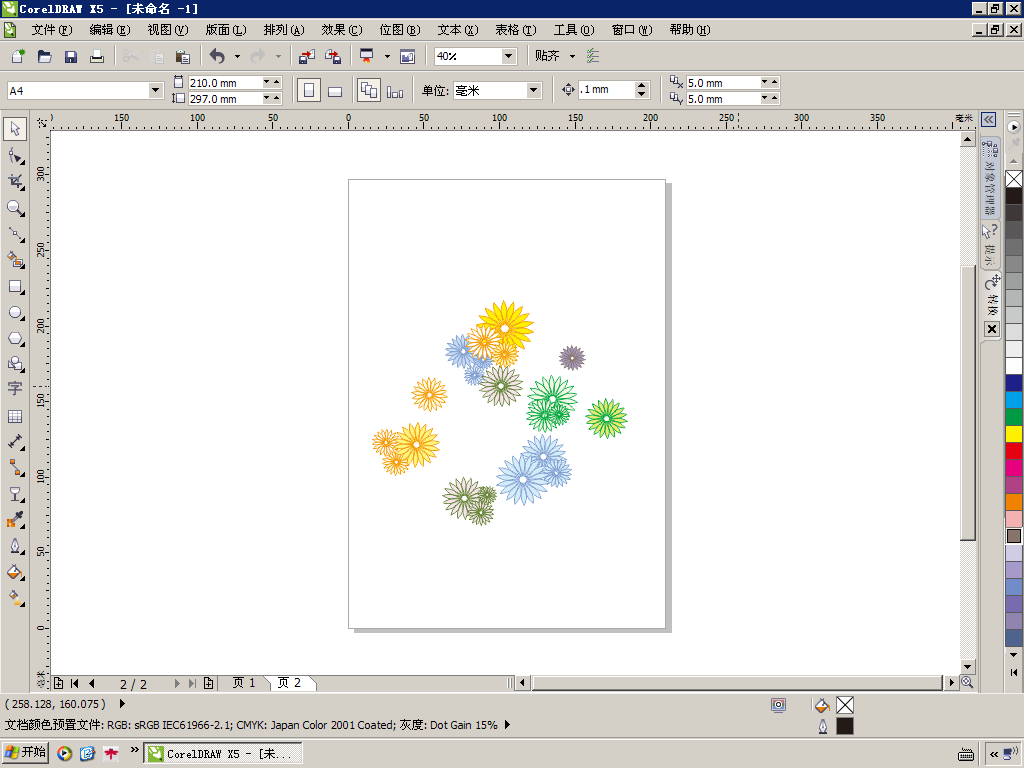1024x768 pixels.
Task: Open Windows 开始 menu
Action: [25, 753]
